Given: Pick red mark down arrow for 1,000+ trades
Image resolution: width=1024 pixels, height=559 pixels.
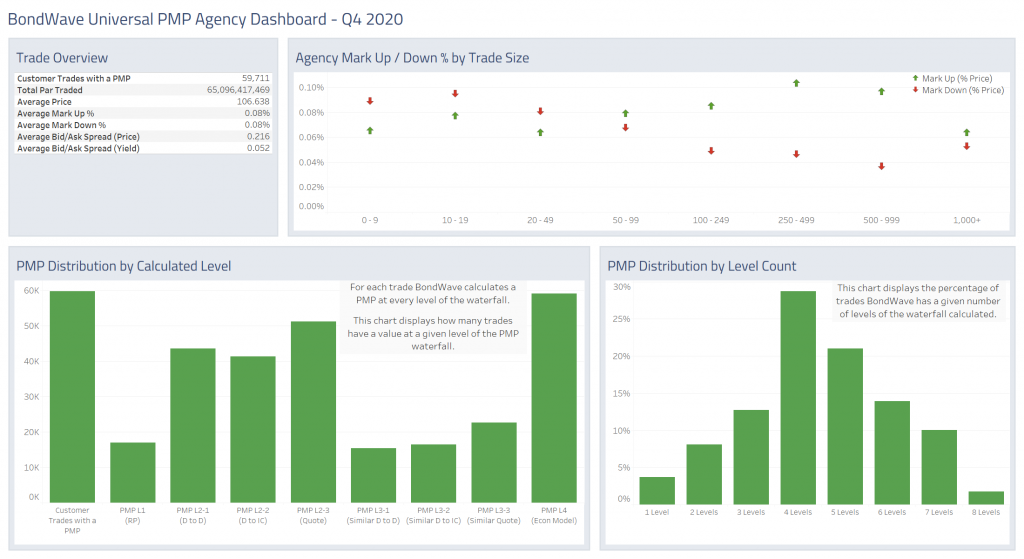Looking at the screenshot, I should 967,146.
